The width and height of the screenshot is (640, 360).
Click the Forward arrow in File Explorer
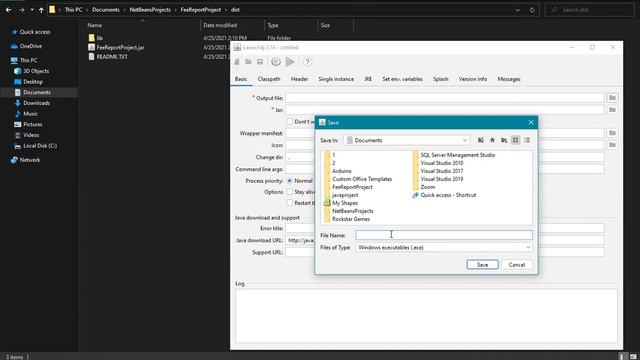(x=21, y=10)
